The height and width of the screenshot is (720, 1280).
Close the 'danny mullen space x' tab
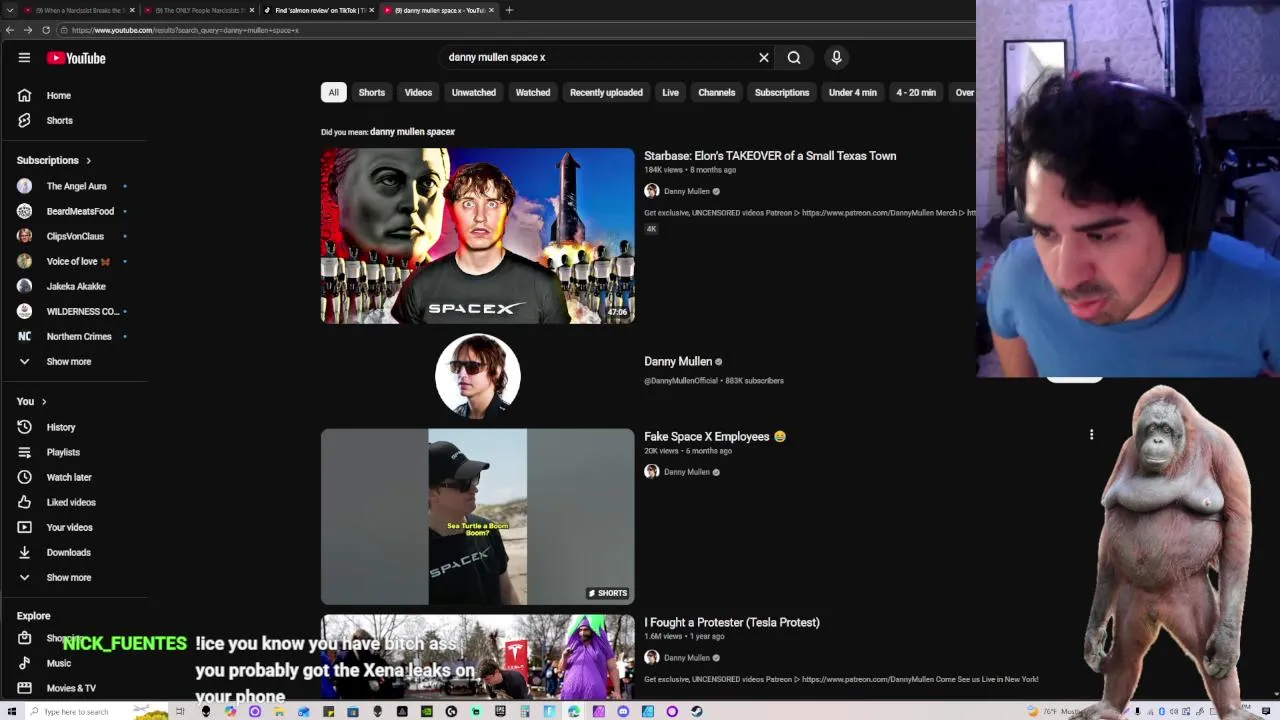(492, 10)
